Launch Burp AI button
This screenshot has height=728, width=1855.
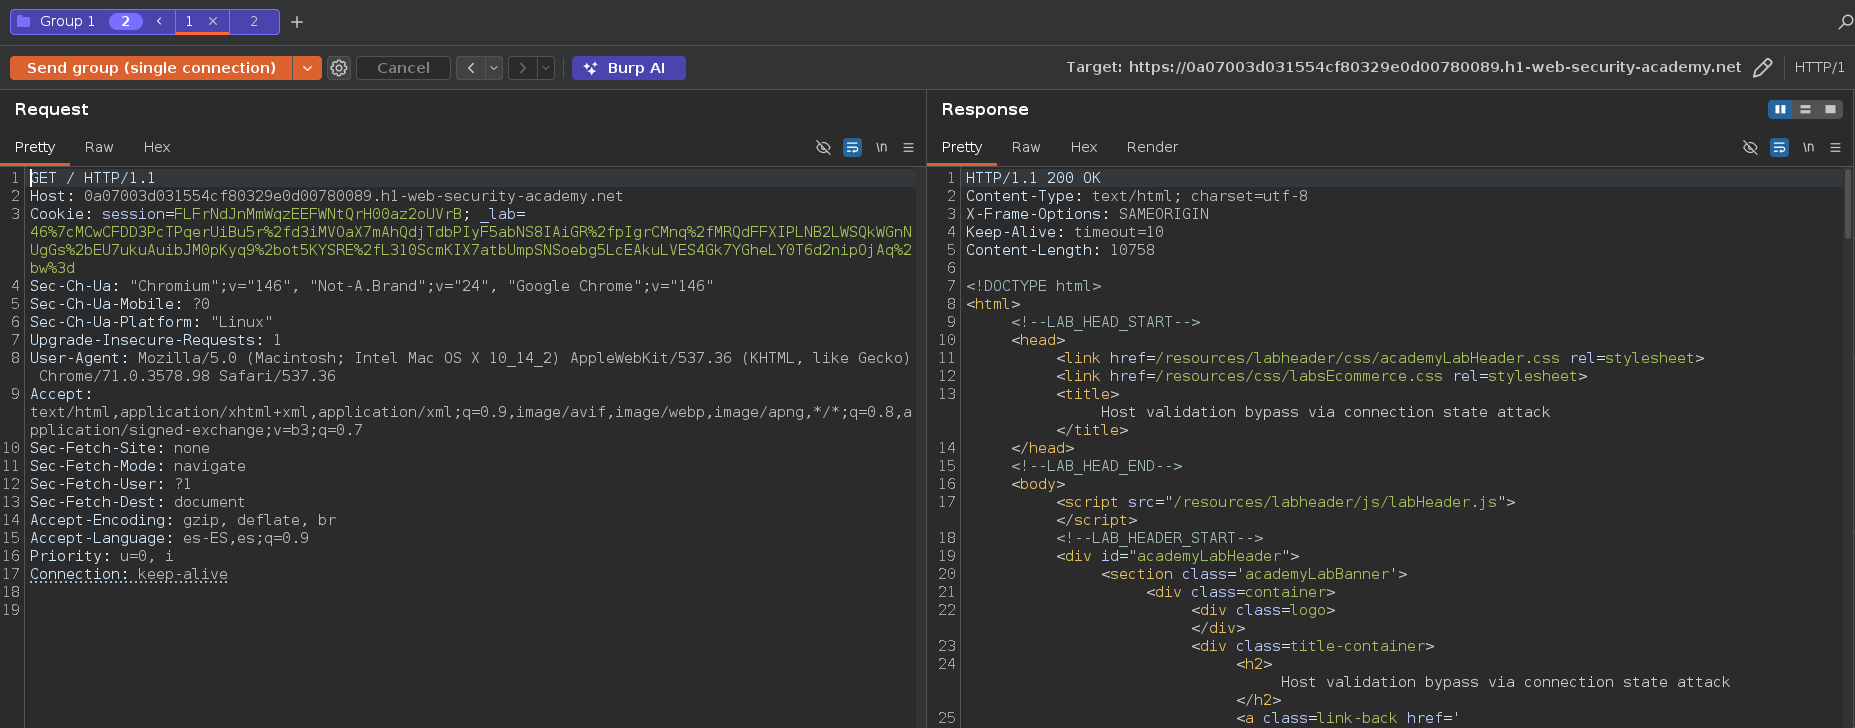(628, 68)
